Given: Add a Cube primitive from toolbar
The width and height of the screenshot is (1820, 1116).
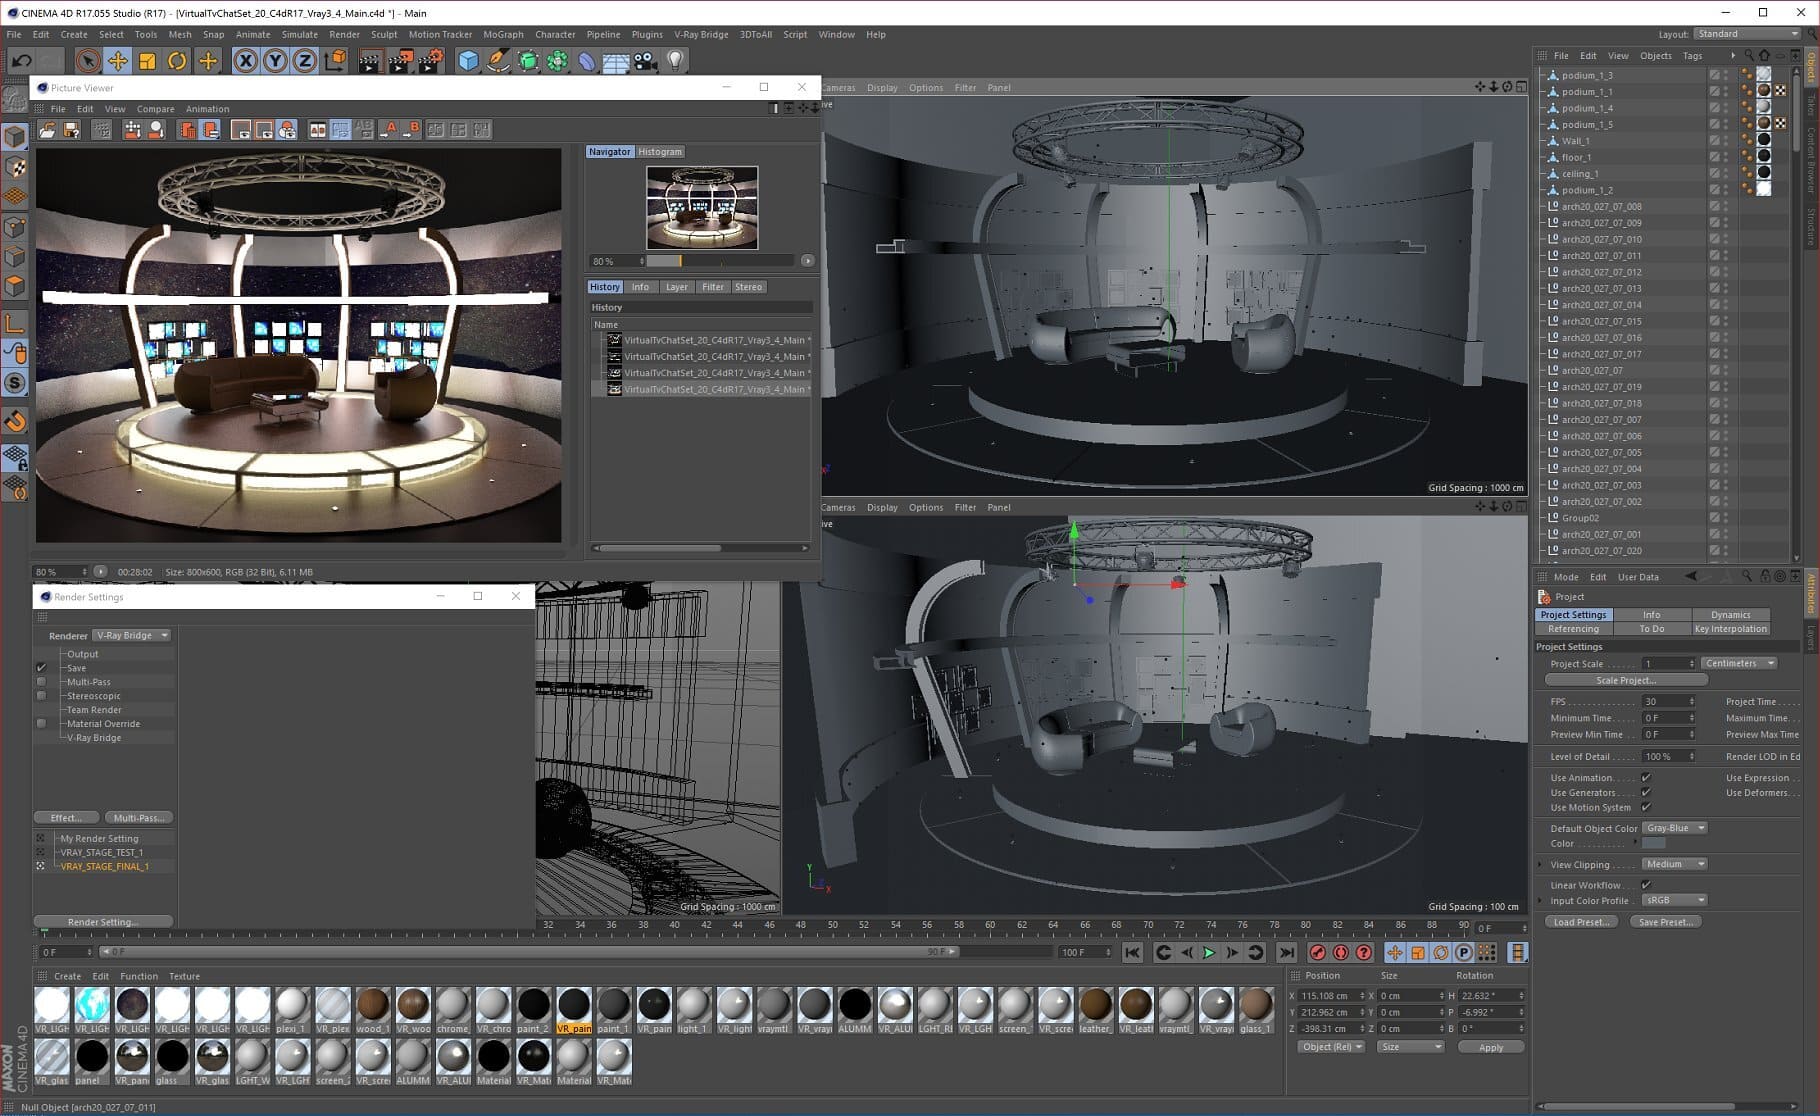Looking at the screenshot, I should coord(468,61).
